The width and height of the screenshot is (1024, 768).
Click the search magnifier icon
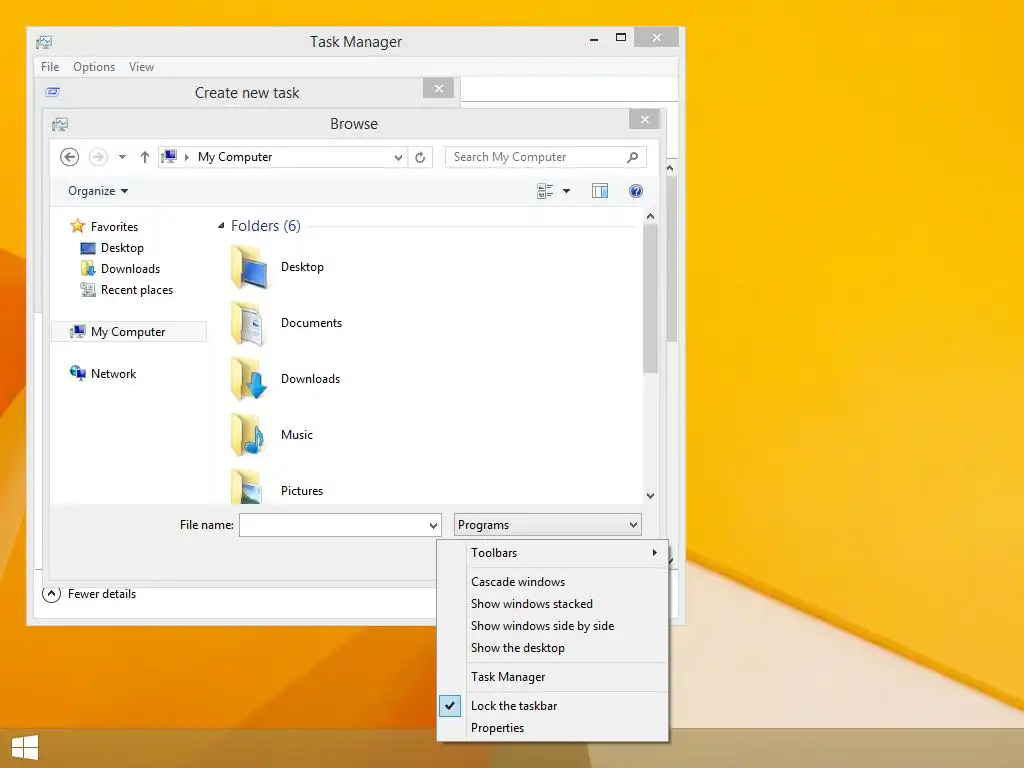tap(632, 157)
